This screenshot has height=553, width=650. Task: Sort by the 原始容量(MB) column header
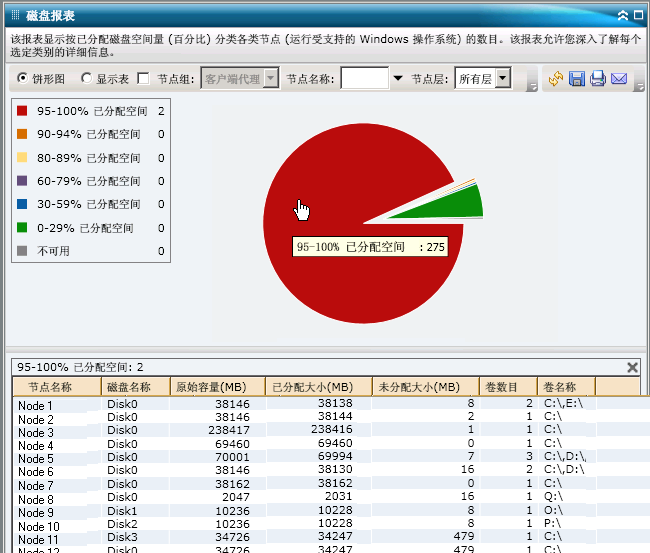tap(216, 387)
